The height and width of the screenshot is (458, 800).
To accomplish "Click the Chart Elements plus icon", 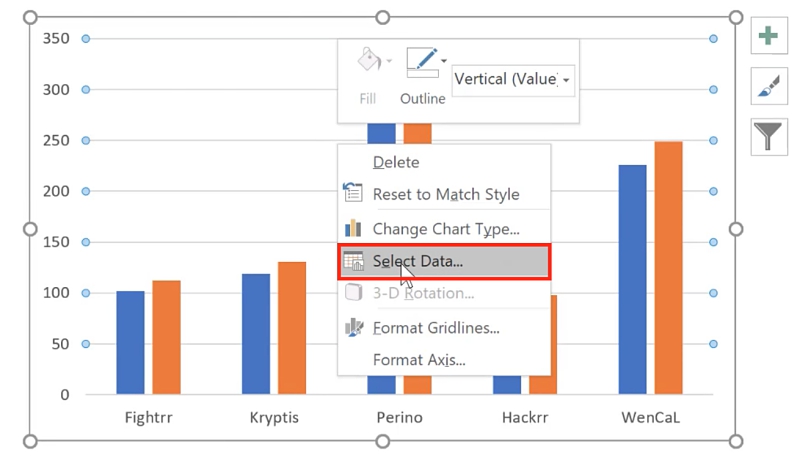I will (x=768, y=37).
